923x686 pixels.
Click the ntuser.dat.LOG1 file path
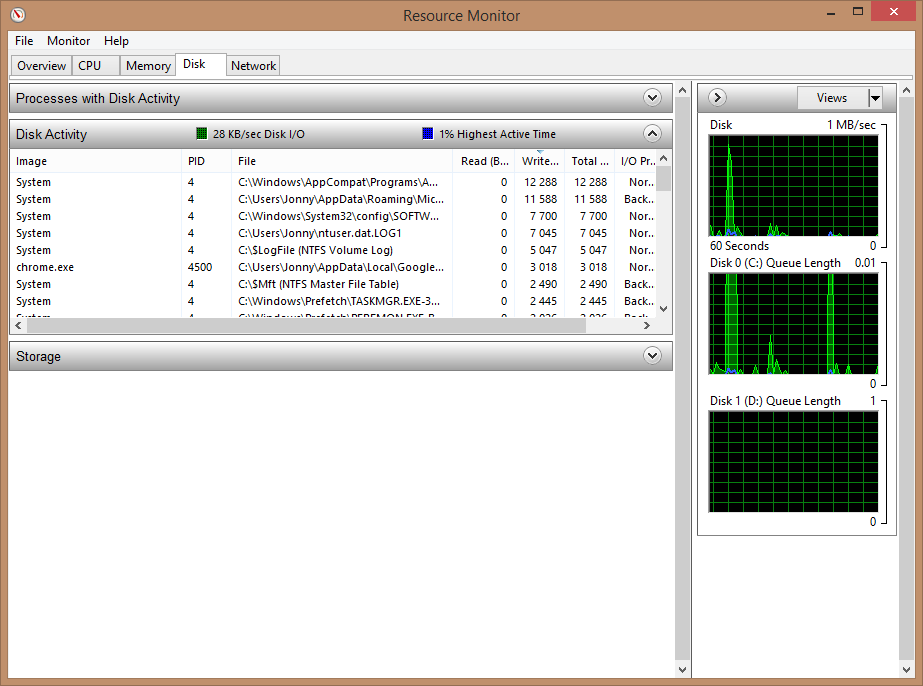click(320, 233)
